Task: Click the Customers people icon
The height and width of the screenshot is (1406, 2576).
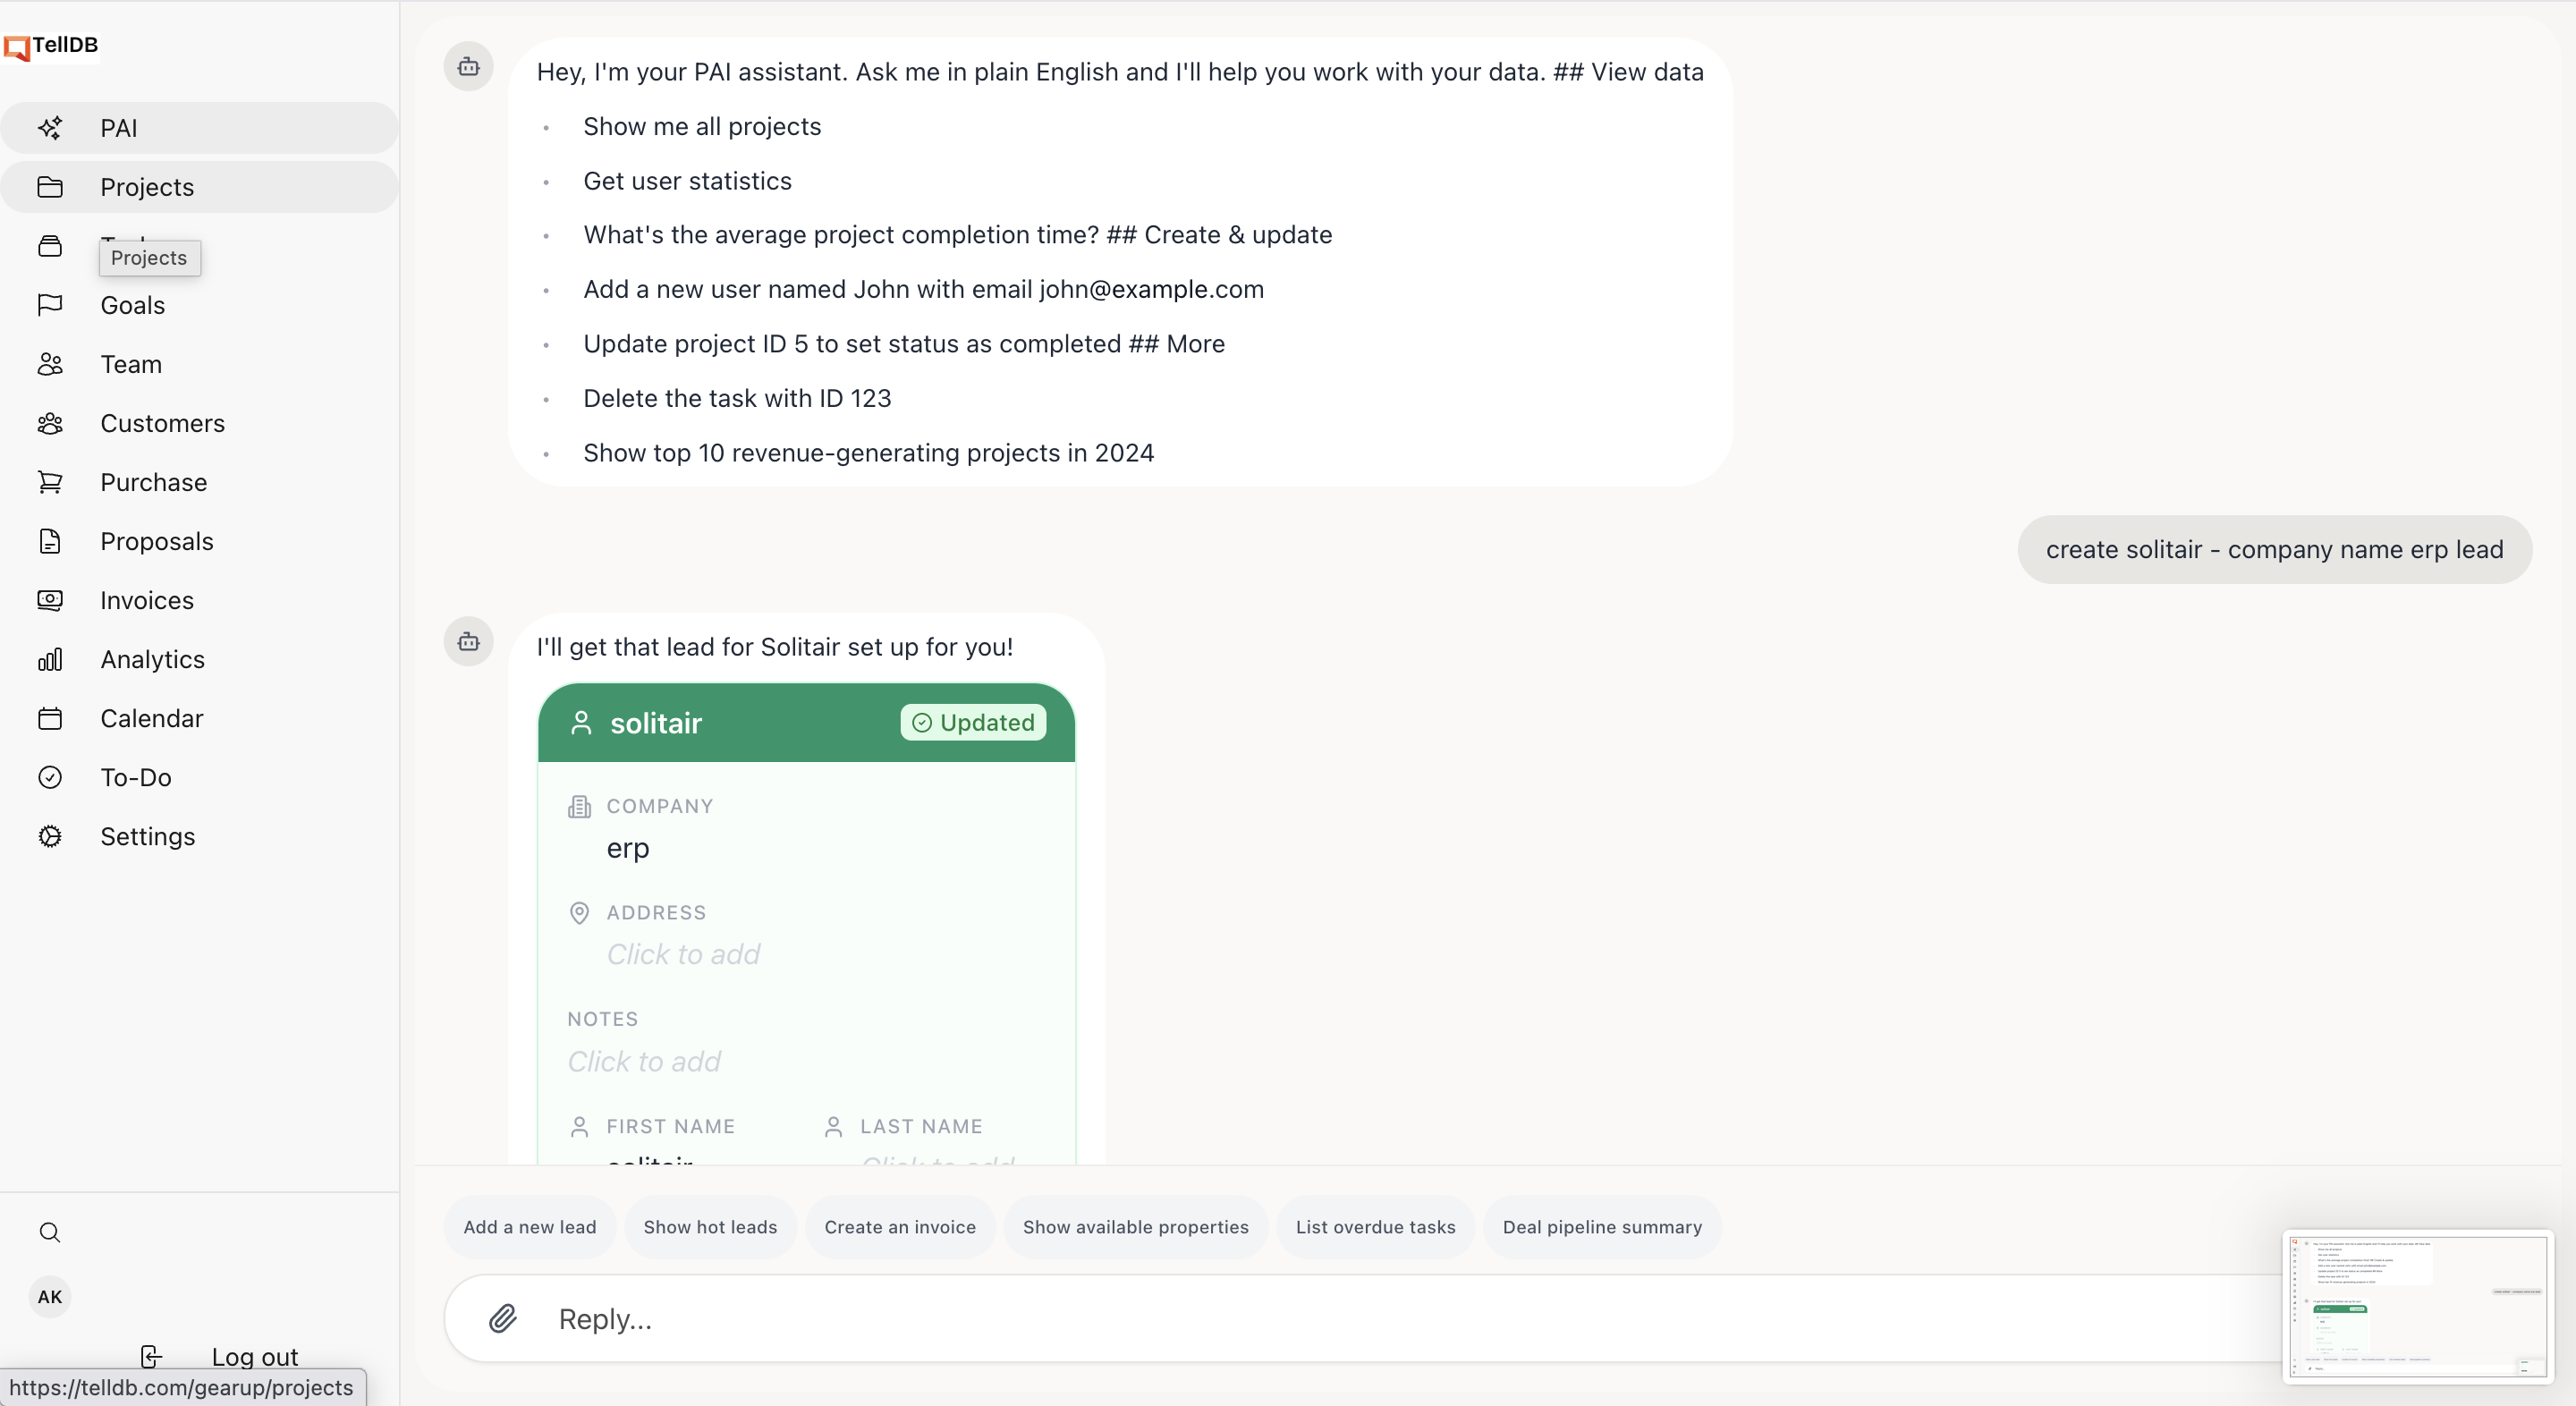Action: click(50, 423)
